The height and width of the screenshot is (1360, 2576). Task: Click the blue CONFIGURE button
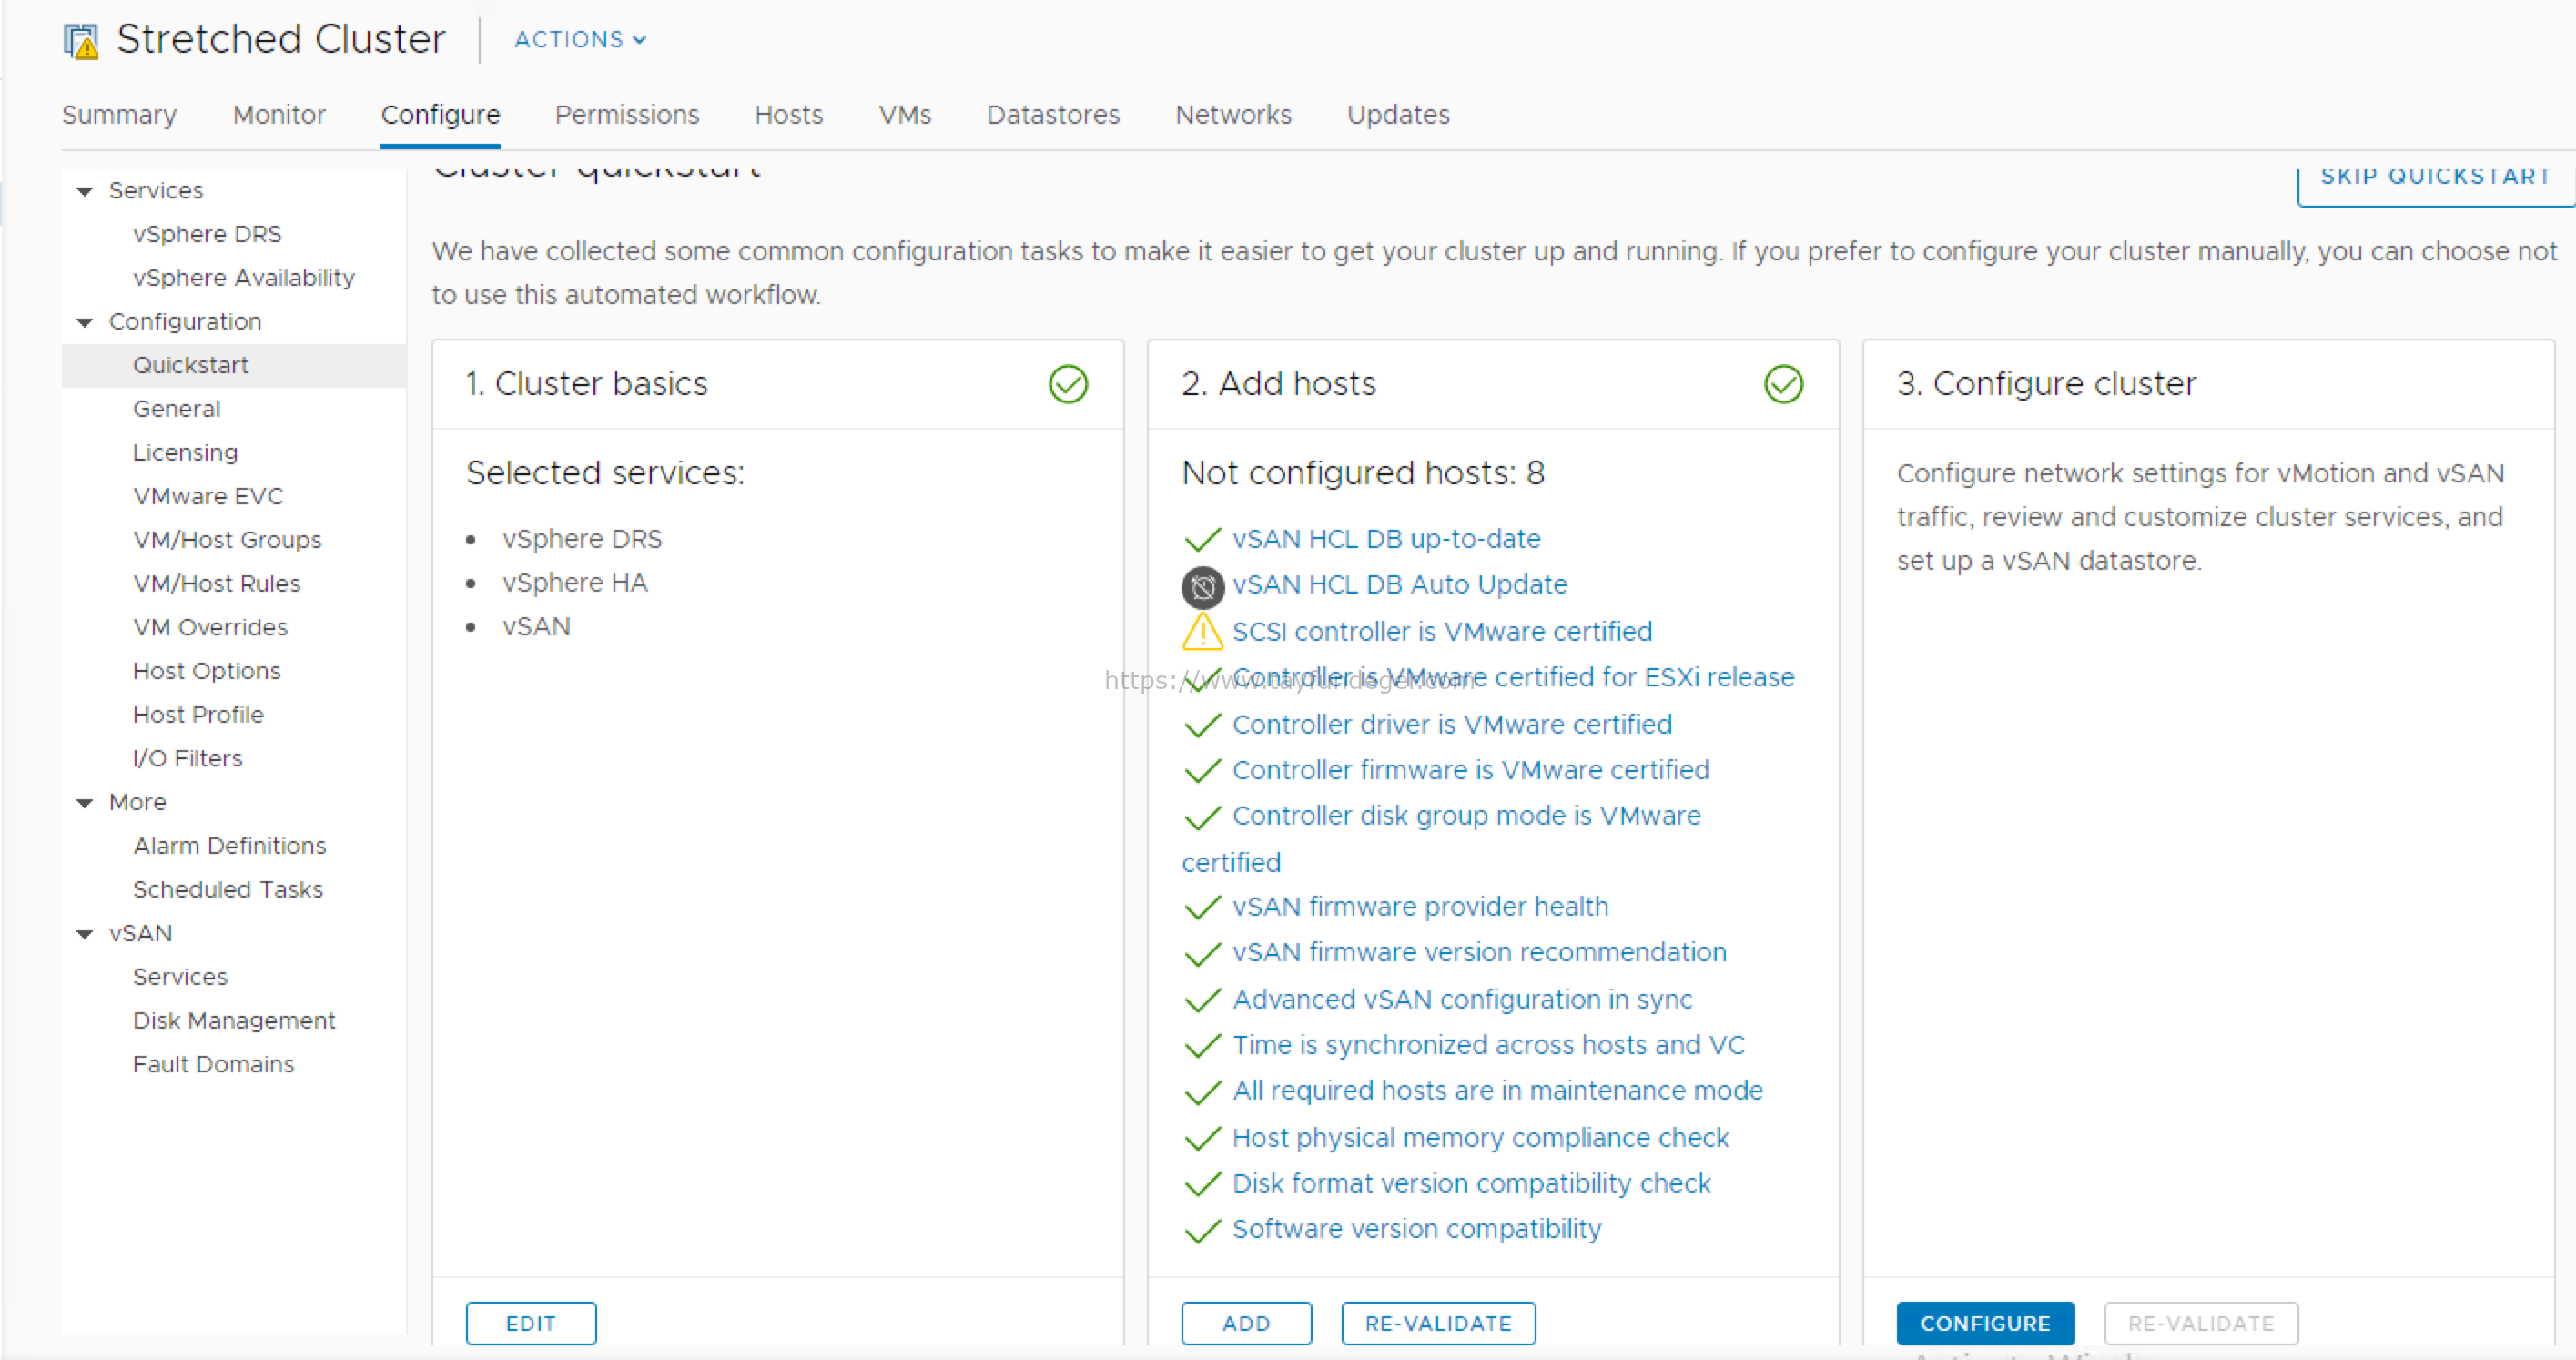(1985, 1323)
